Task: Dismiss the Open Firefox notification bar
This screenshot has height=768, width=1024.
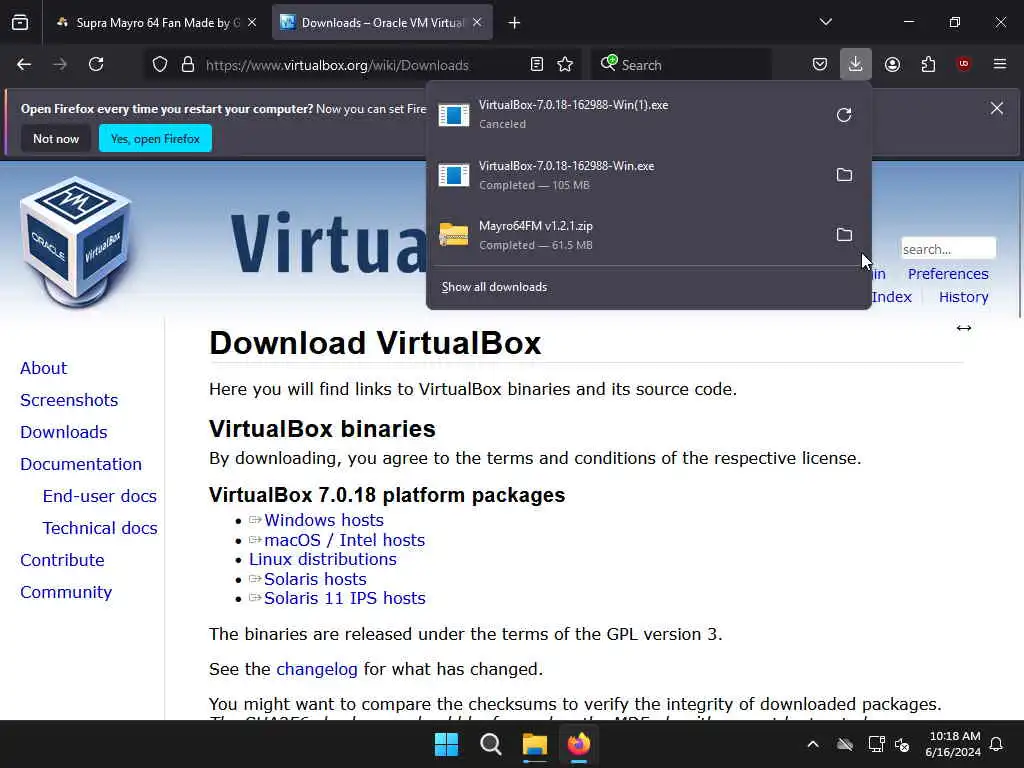Action: point(997,108)
